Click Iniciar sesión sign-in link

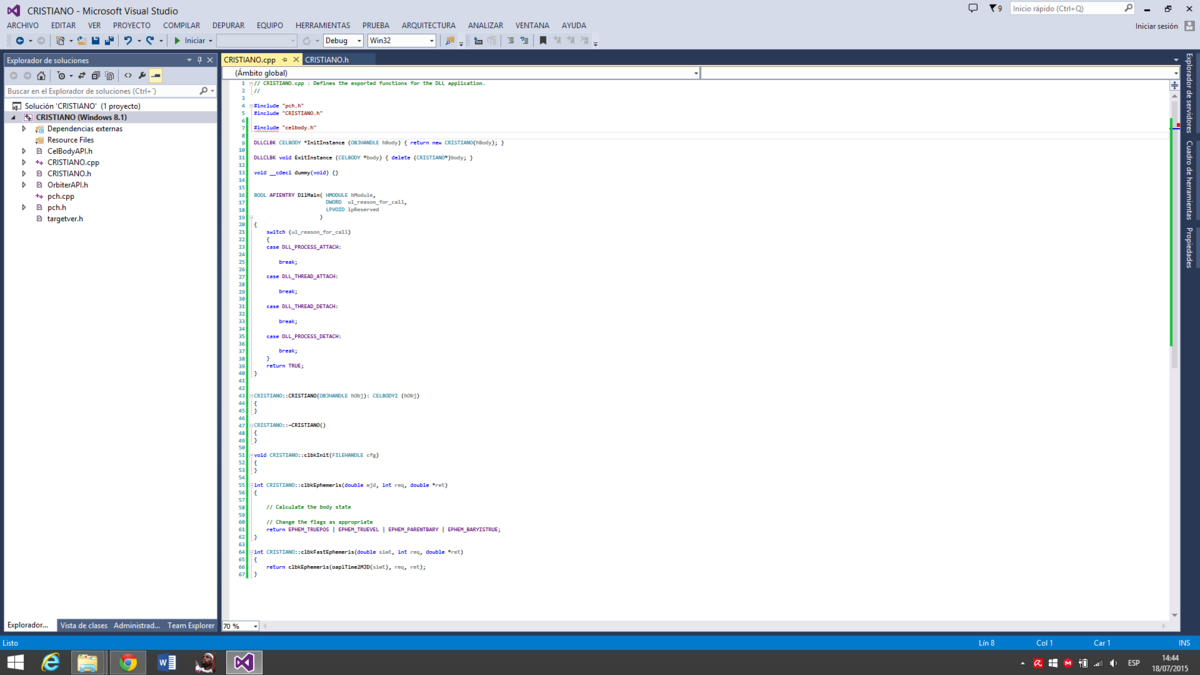1156,26
